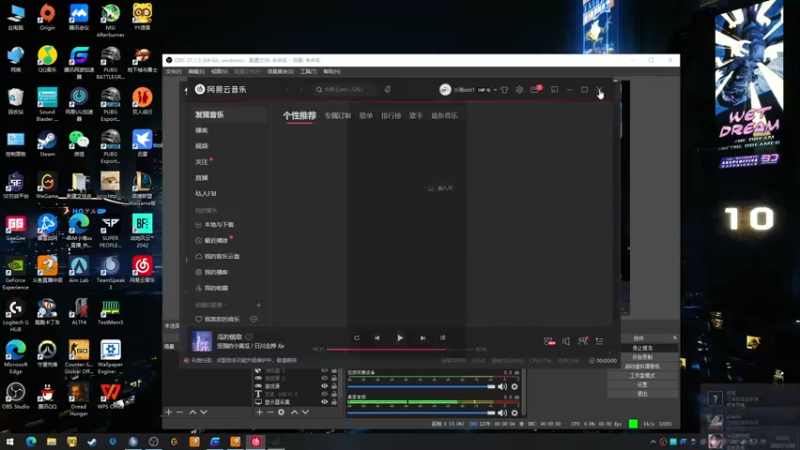Move source down with OBS sources down arrow

coord(305,412)
